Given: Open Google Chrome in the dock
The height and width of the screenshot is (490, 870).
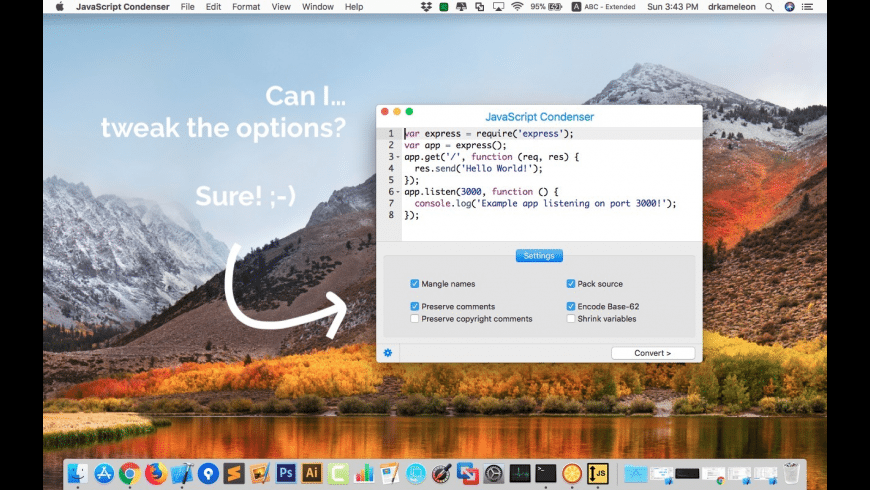Looking at the screenshot, I should click(130, 473).
